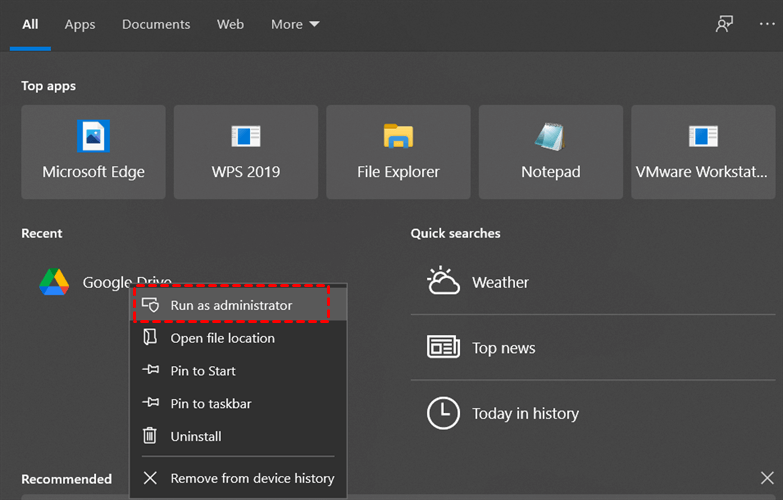Open the three-dot options menu
The image size is (783, 500).
767,24
